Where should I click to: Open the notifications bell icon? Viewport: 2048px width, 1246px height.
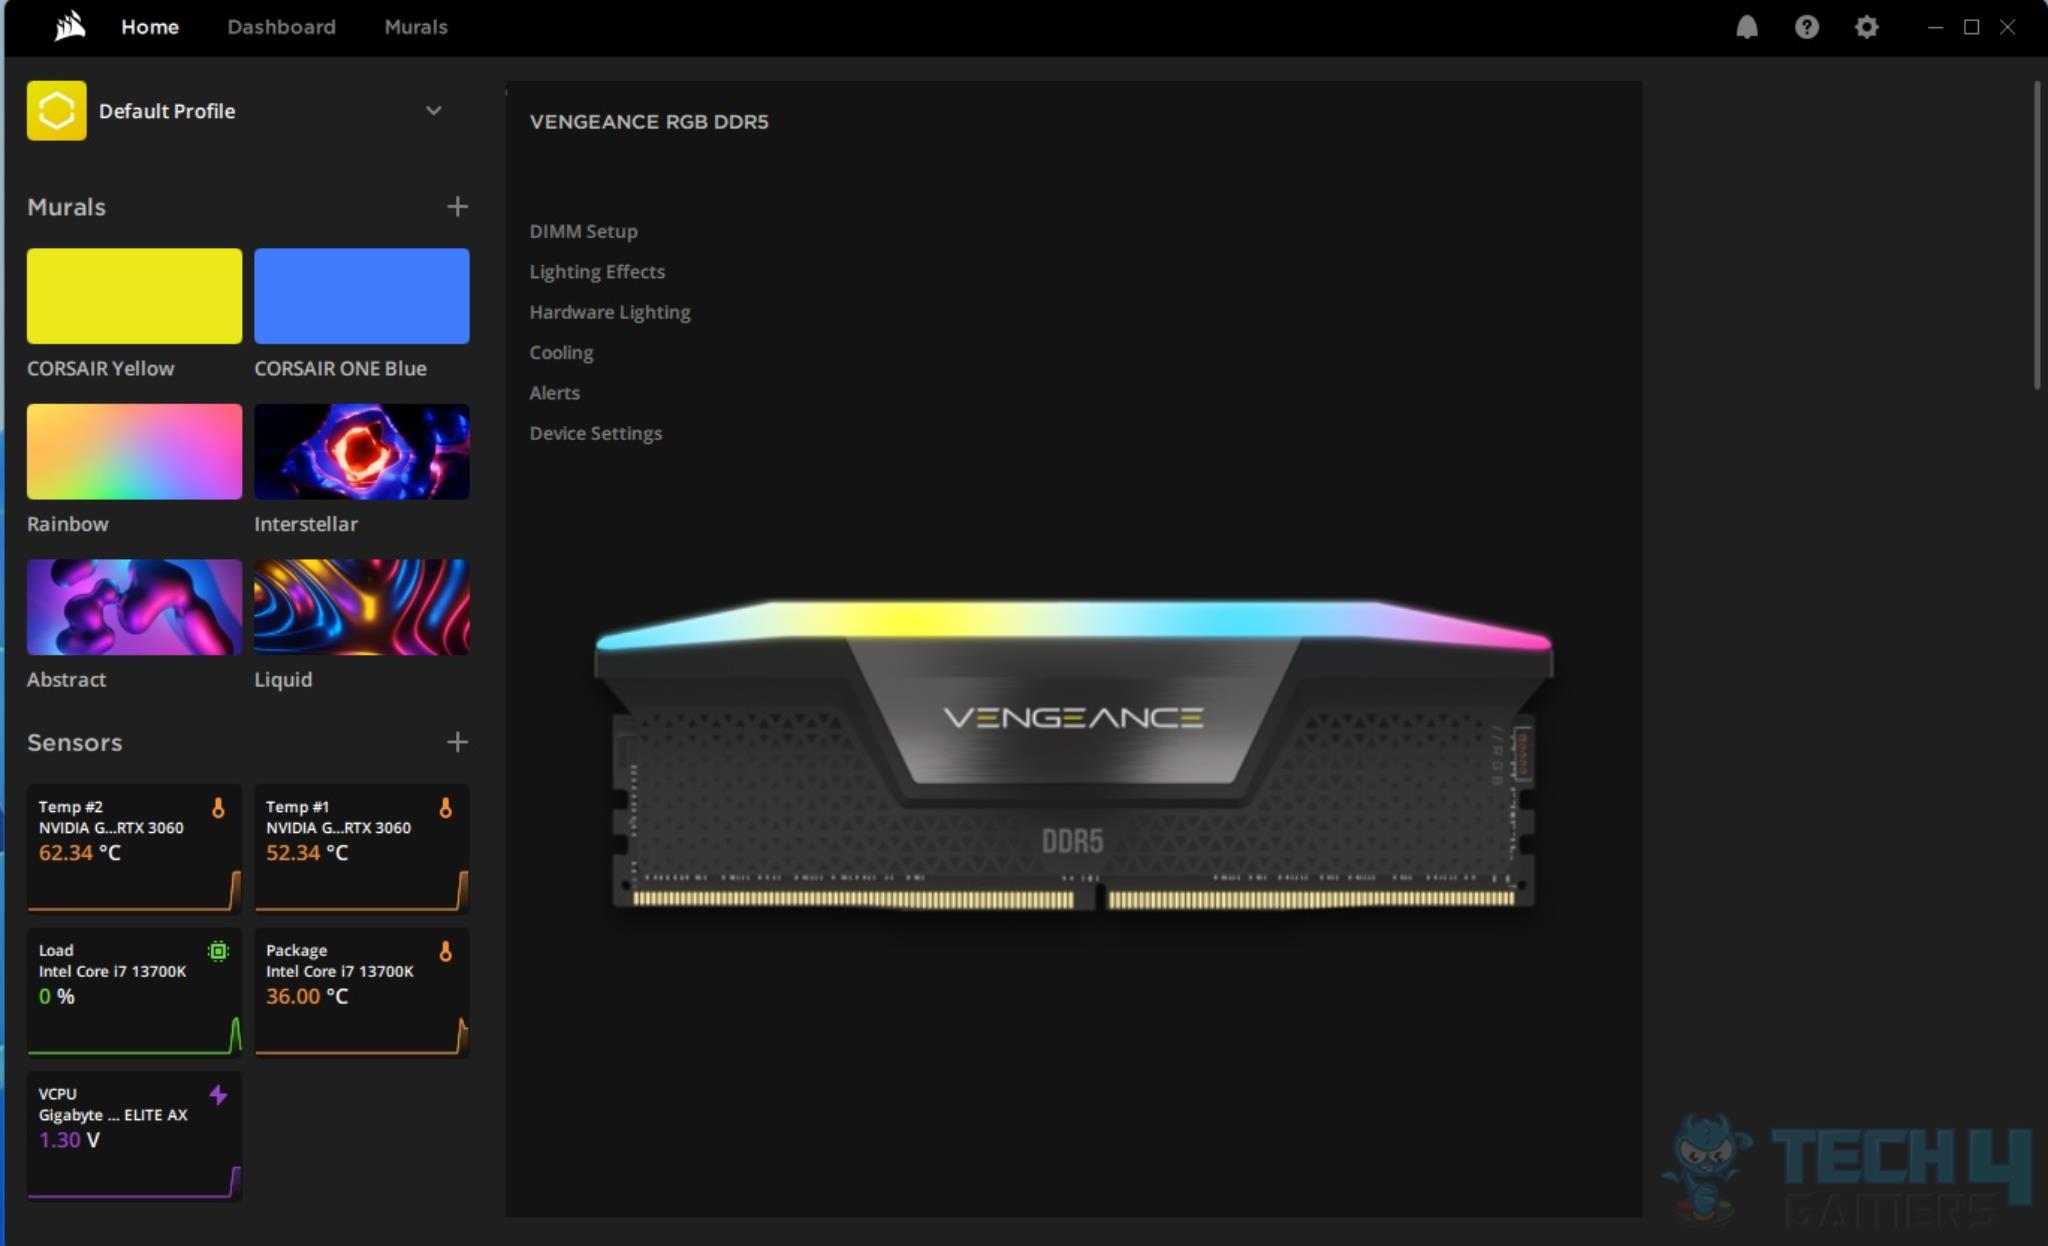(1746, 27)
